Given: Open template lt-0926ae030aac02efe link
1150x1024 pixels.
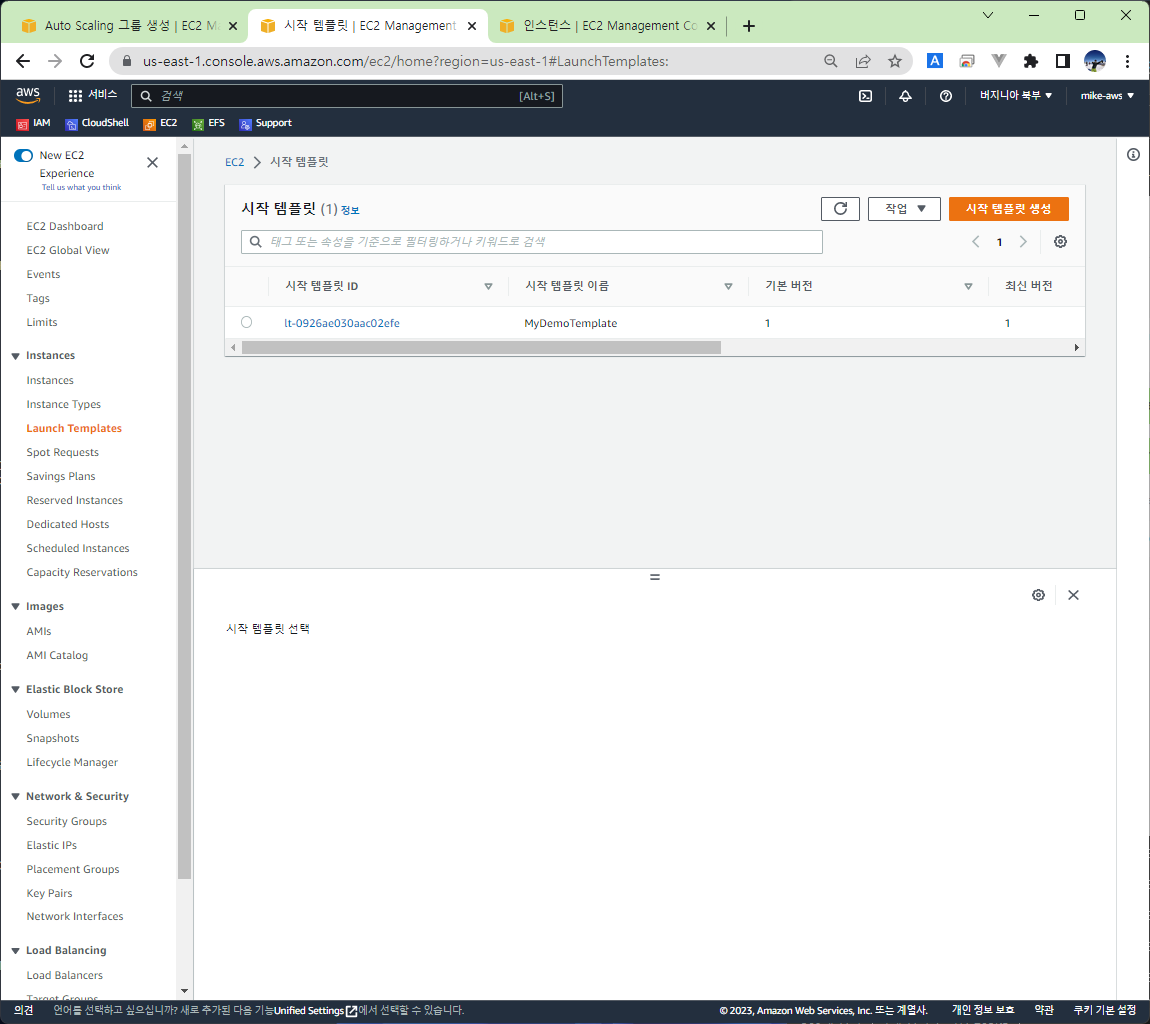Looking at the screenshot, I should click(342, 323).
